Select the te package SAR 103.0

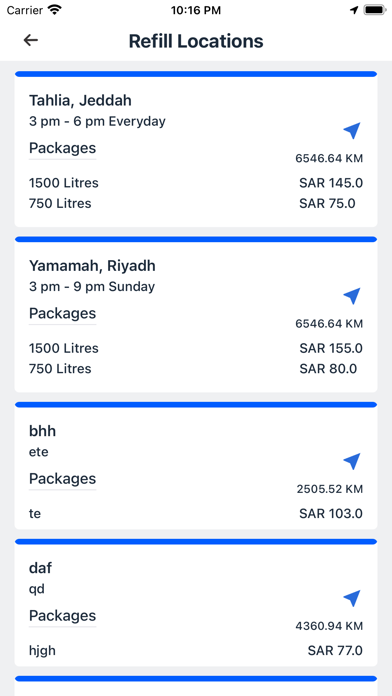(196, 514)
